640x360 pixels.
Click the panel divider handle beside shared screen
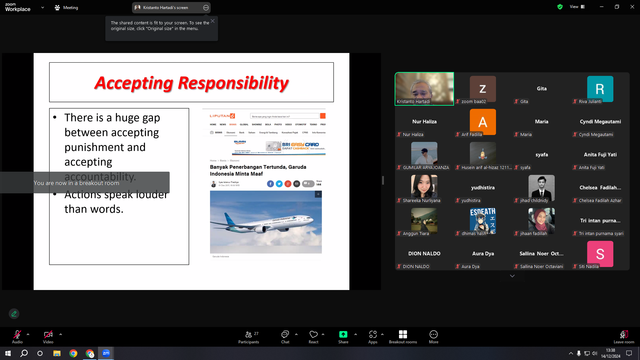(x=383, y=180)
